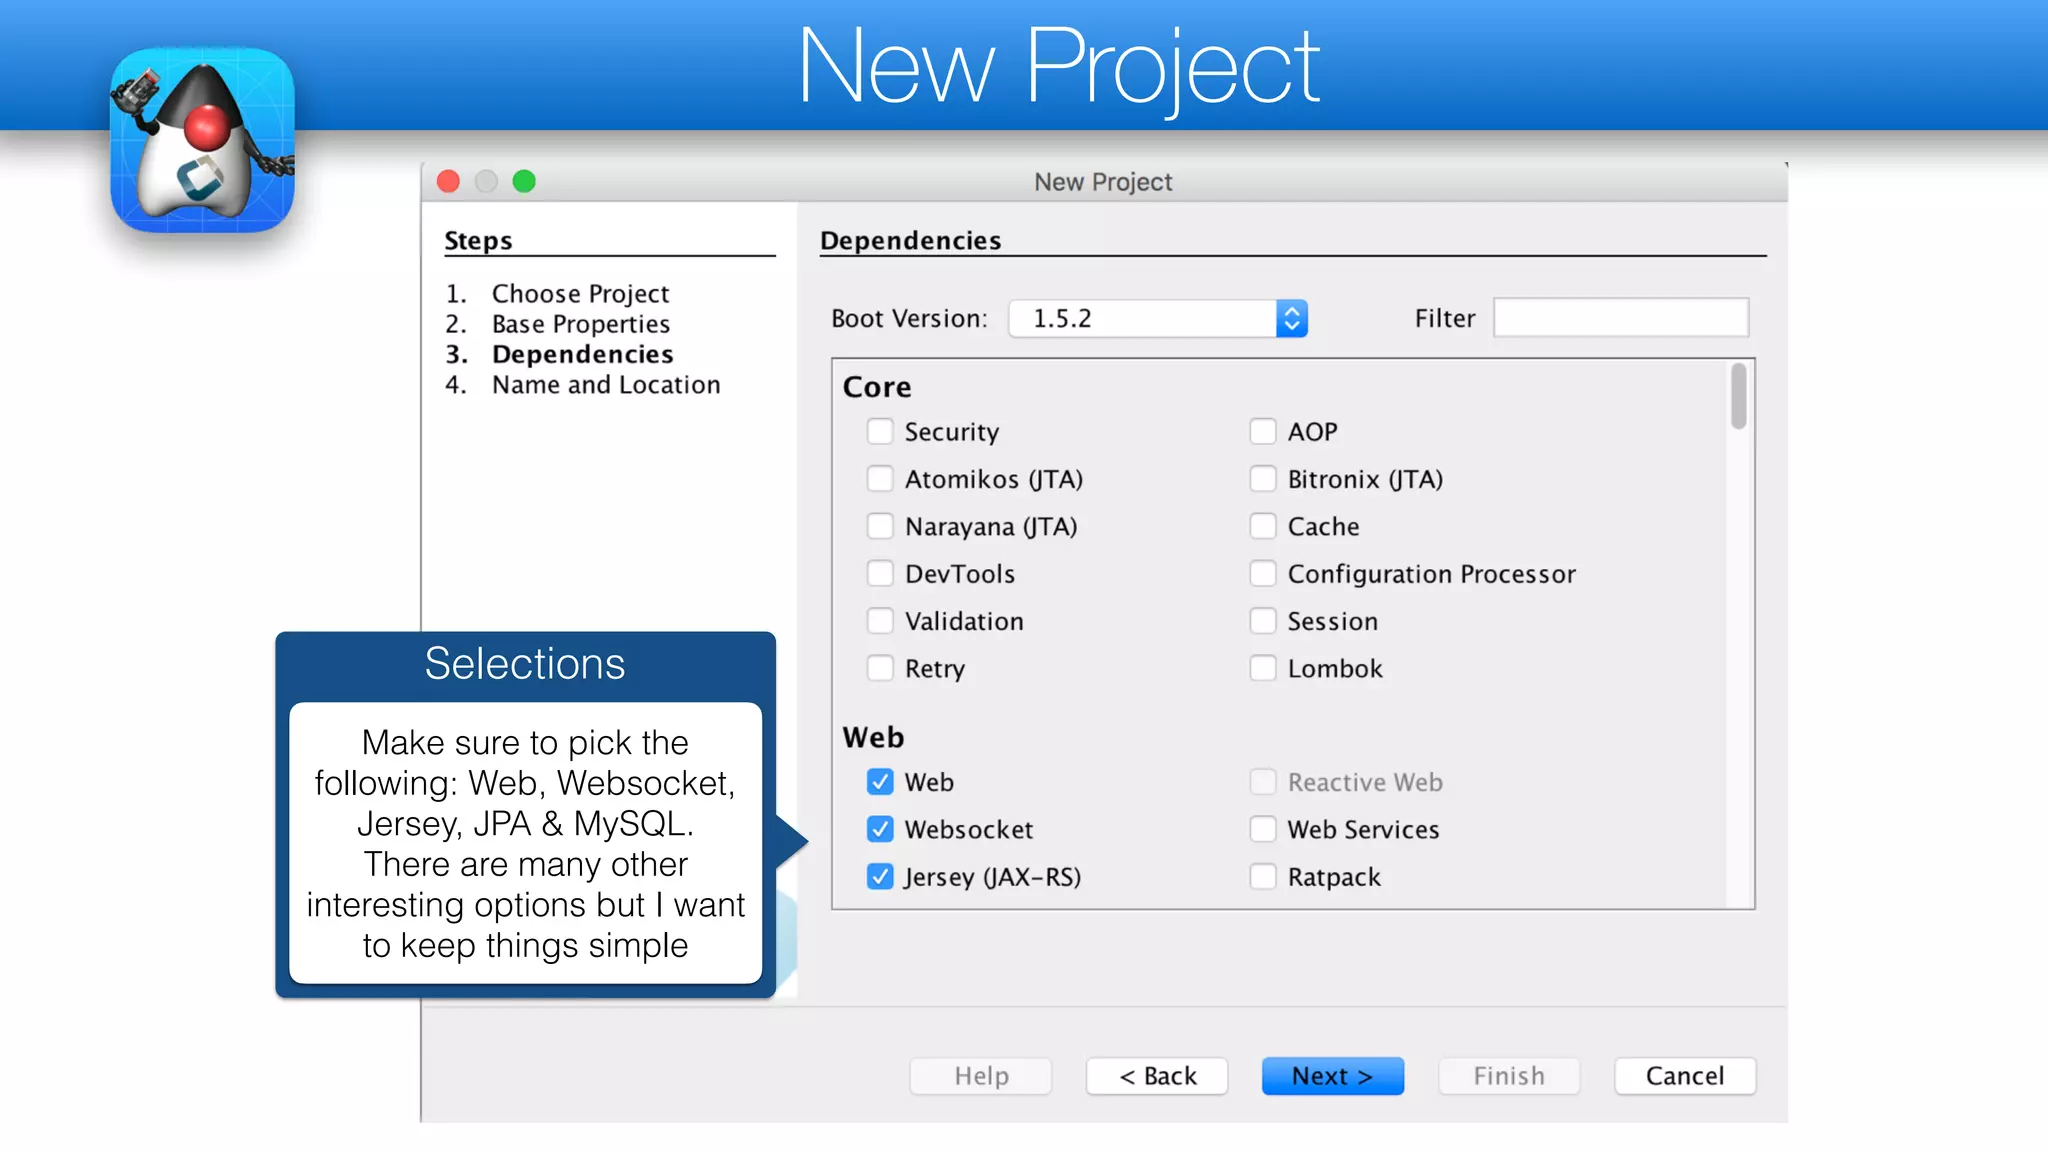This screenshot has width=2048, height=1152.
Task: Click the Cancel button
Action: coord(1684,1076)
